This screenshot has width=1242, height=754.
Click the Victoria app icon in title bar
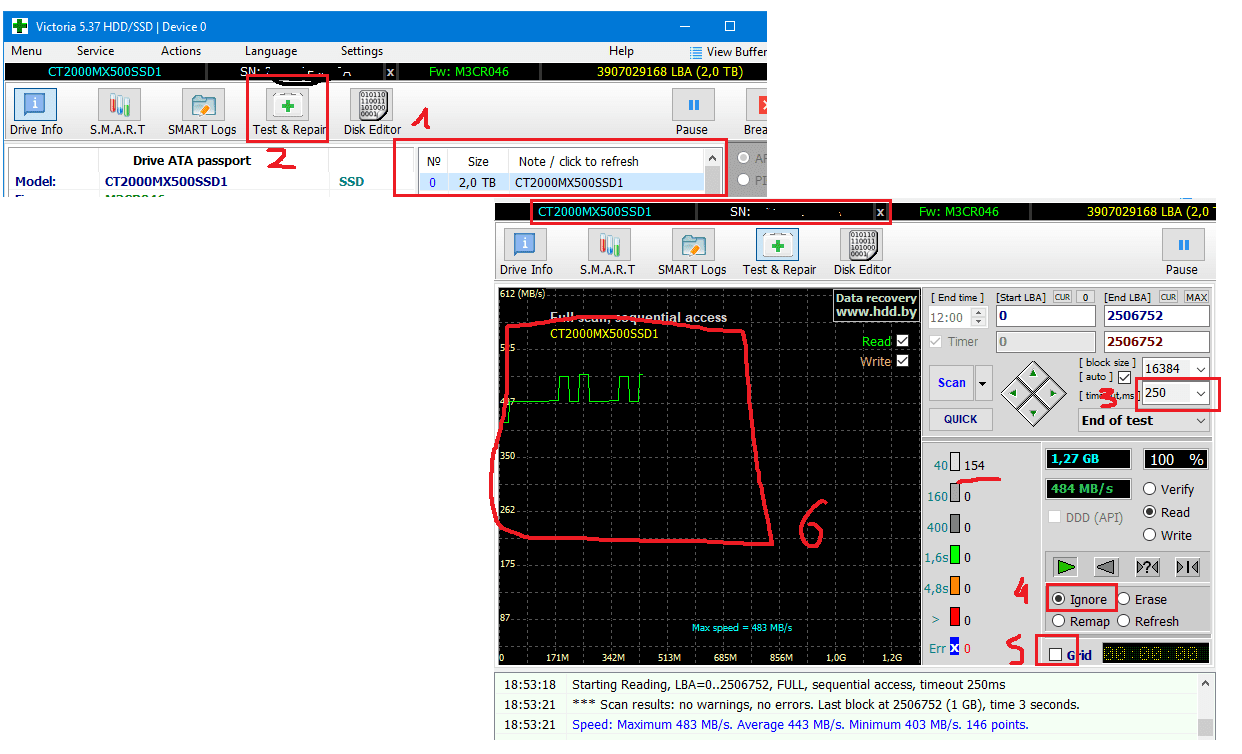[x=20, y=26]
